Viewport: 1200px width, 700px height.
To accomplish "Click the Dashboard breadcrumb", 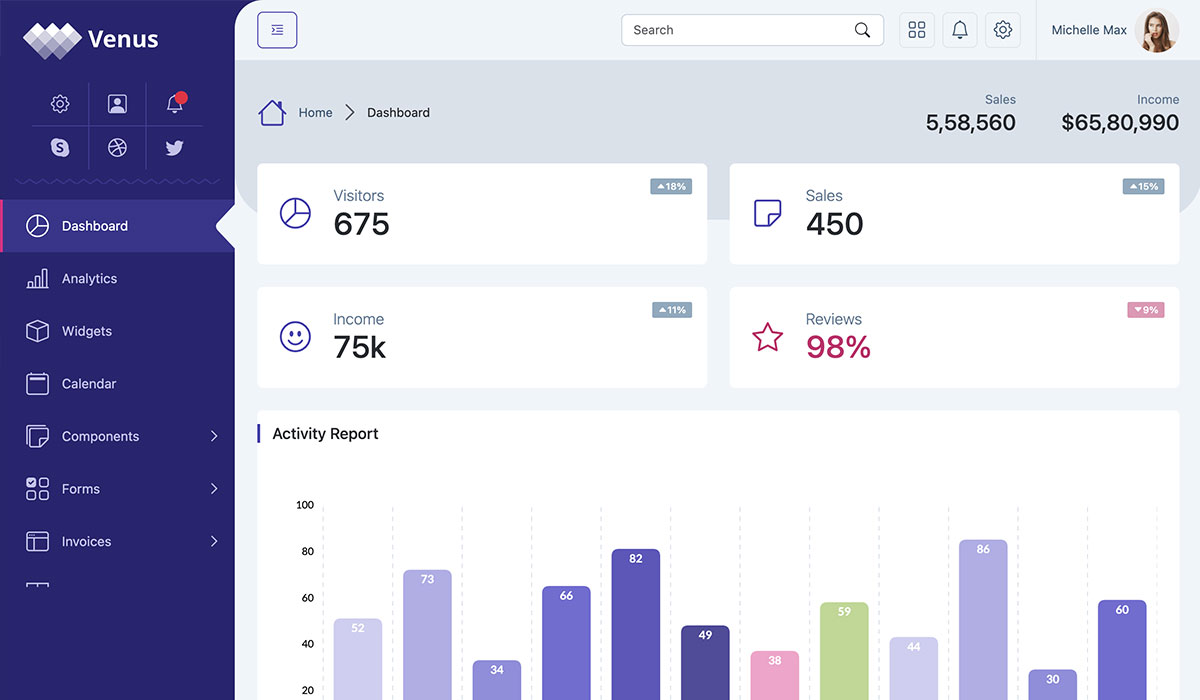I will 398,113.
